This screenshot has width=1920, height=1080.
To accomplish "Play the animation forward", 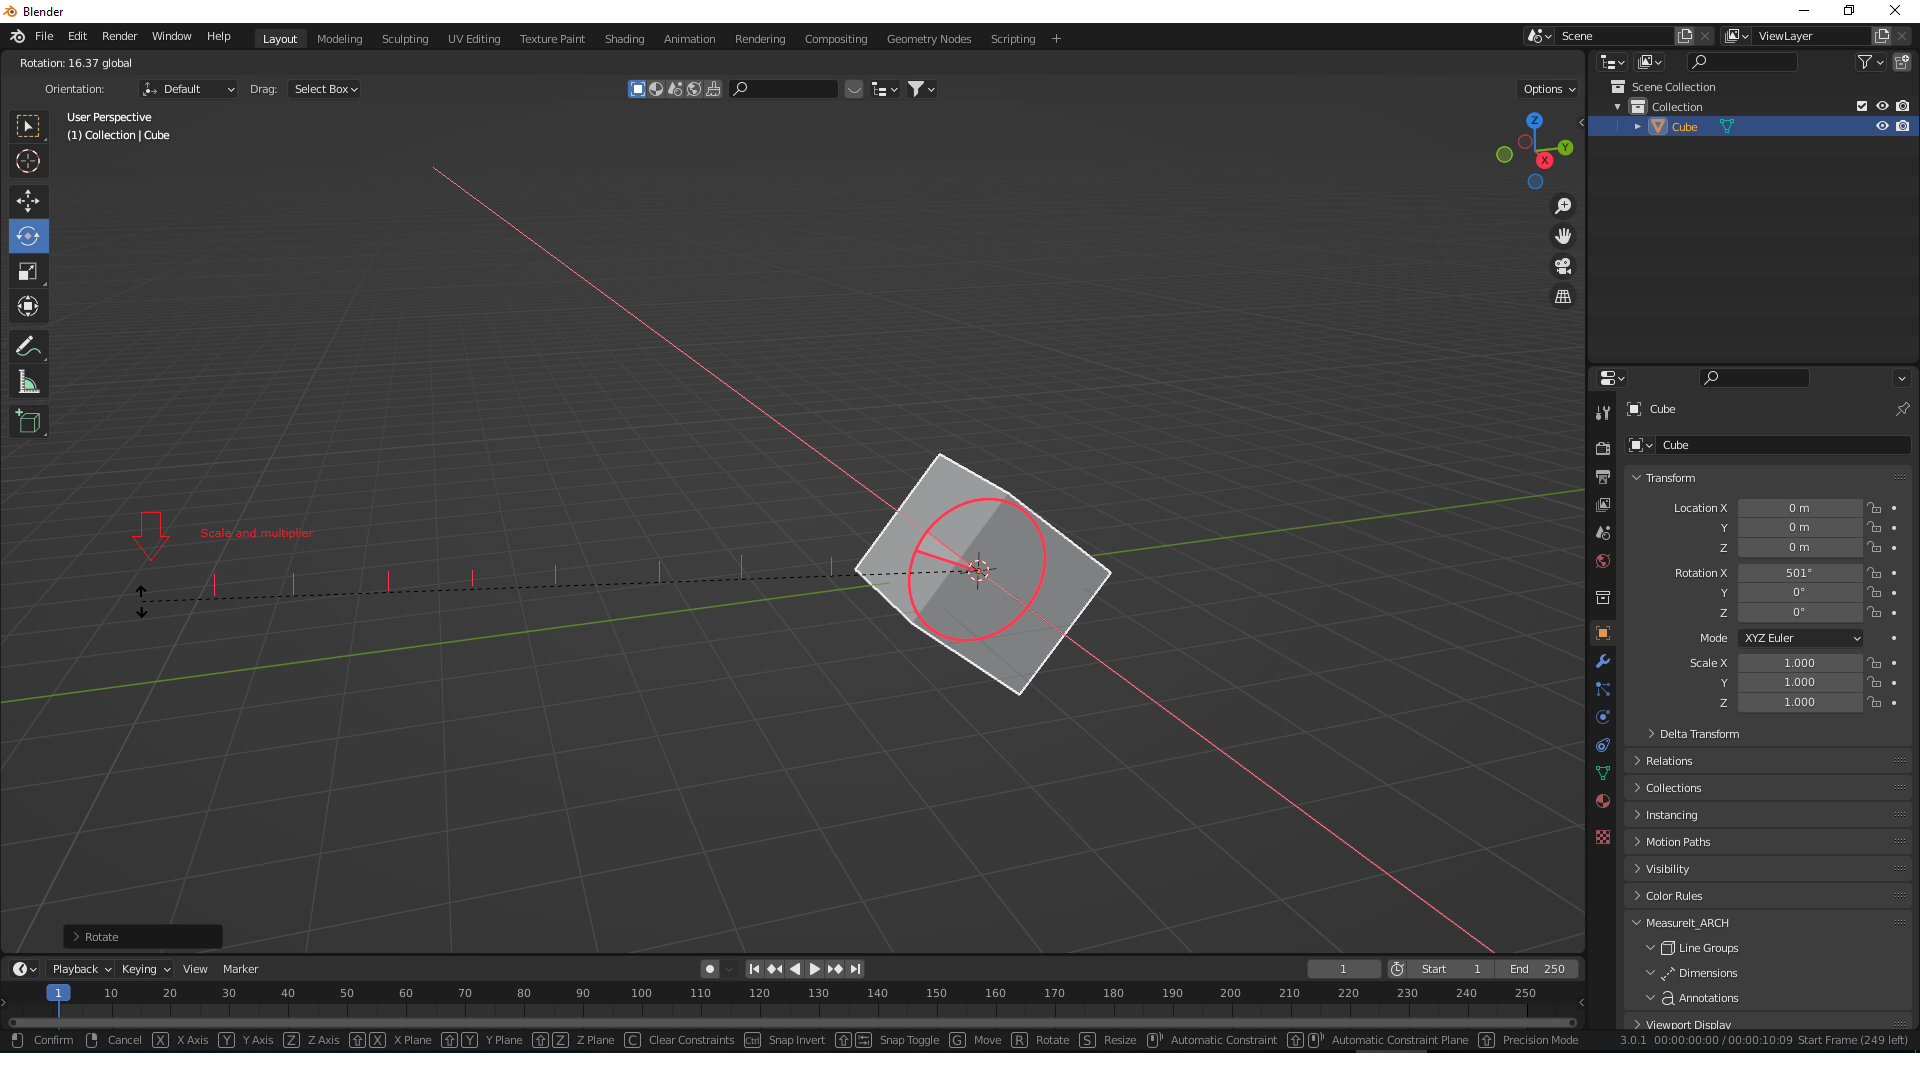I will click(x=815, y=969).
